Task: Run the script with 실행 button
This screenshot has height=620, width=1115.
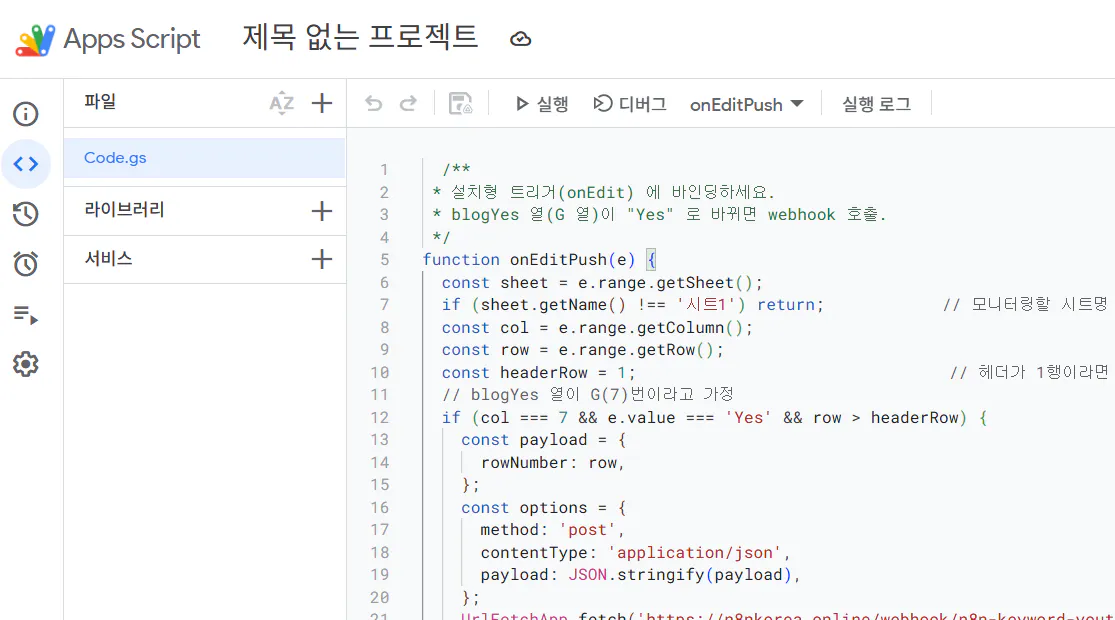Action: pos(542,105)
